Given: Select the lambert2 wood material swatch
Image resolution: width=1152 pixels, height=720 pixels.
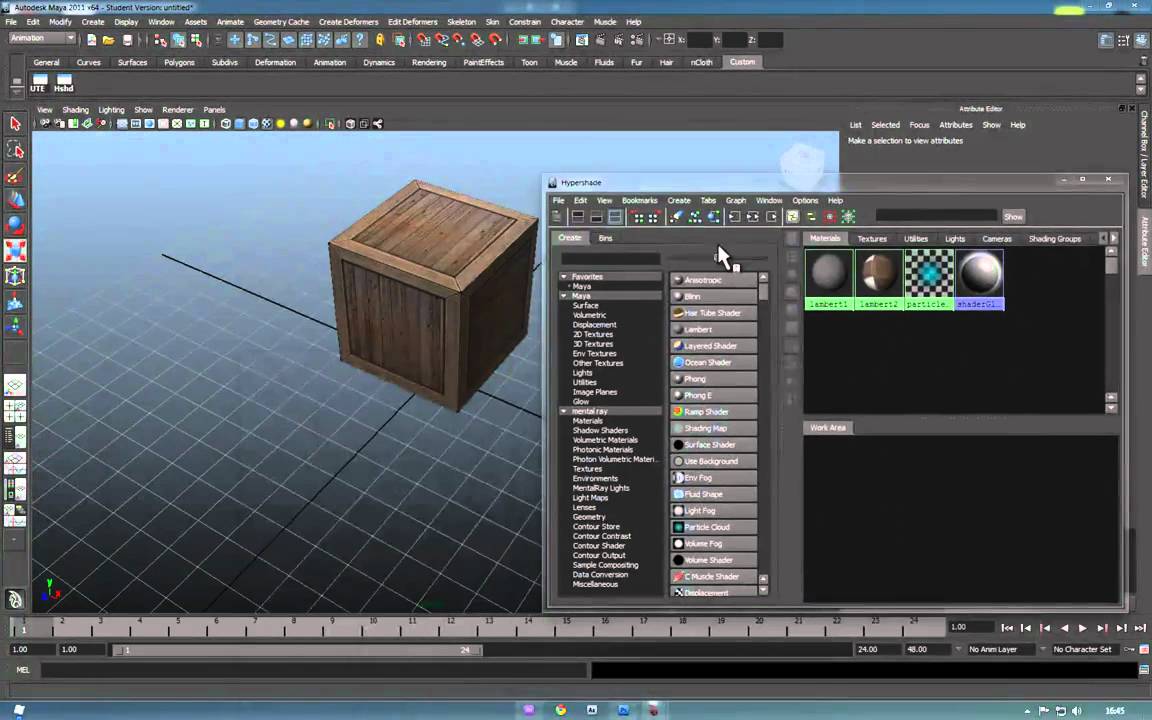Looking at the screenshot, I should (879, 279).
